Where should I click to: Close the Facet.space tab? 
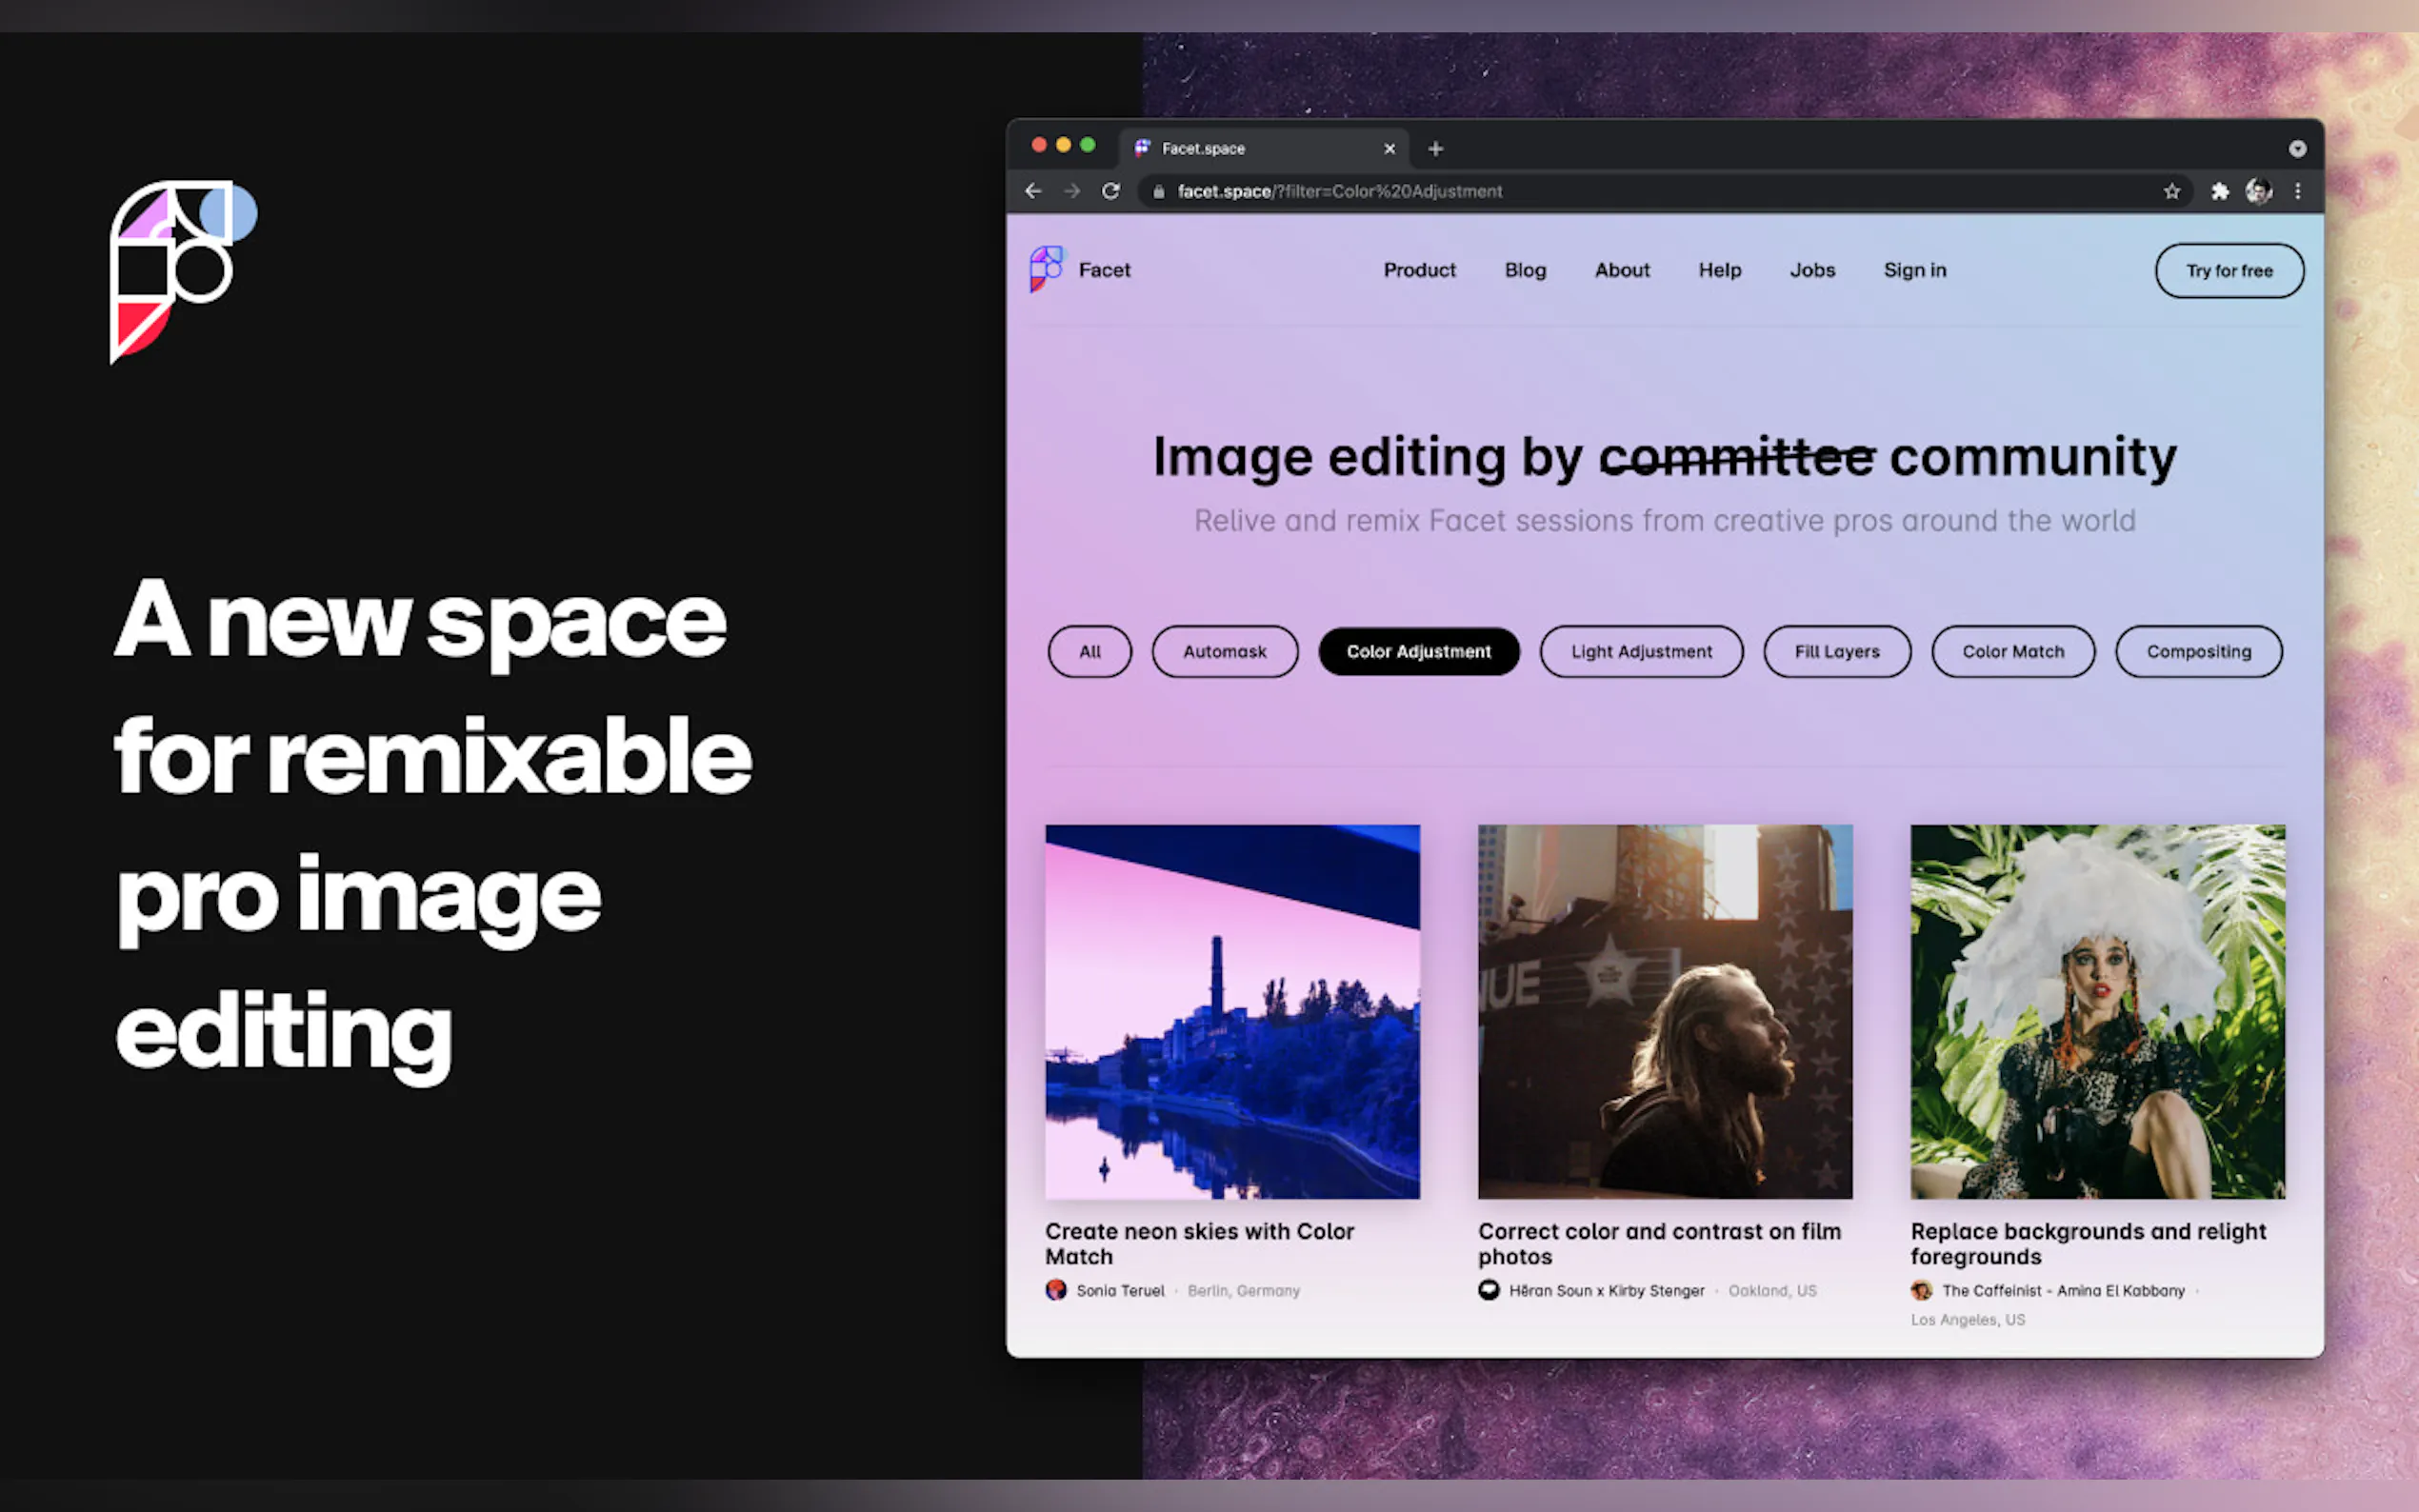pyautogui.click(x=1389, y=148)
